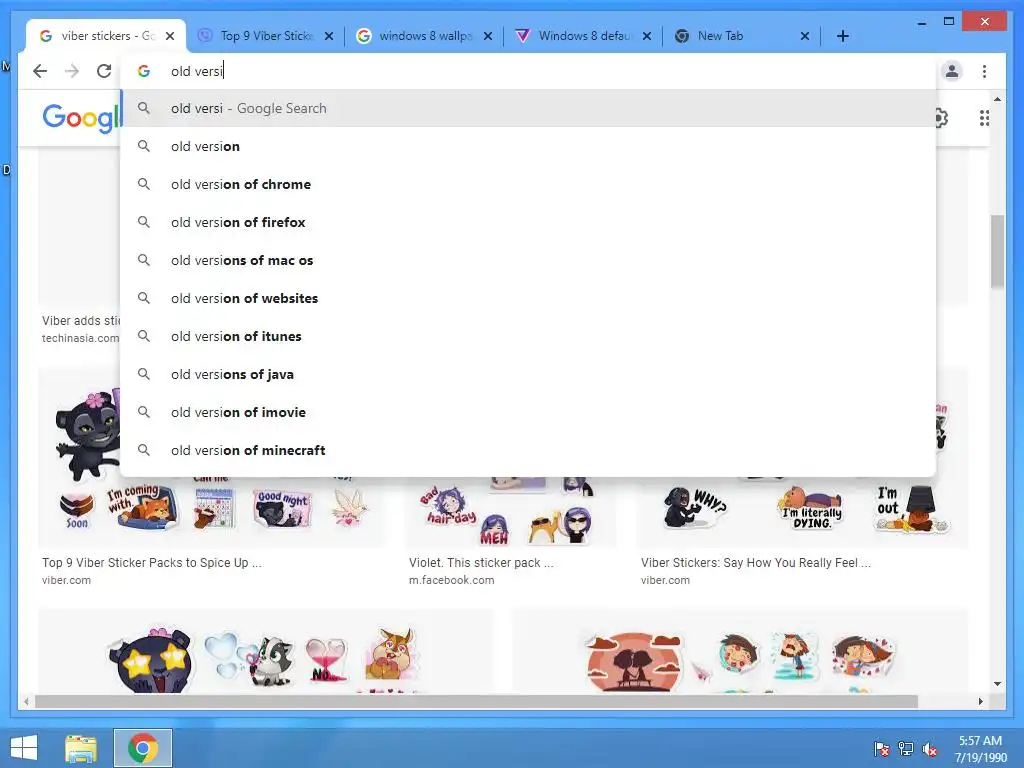
Task: Open the 'Violet. This sticker pack' result
Action: click(x=481, y=563)
